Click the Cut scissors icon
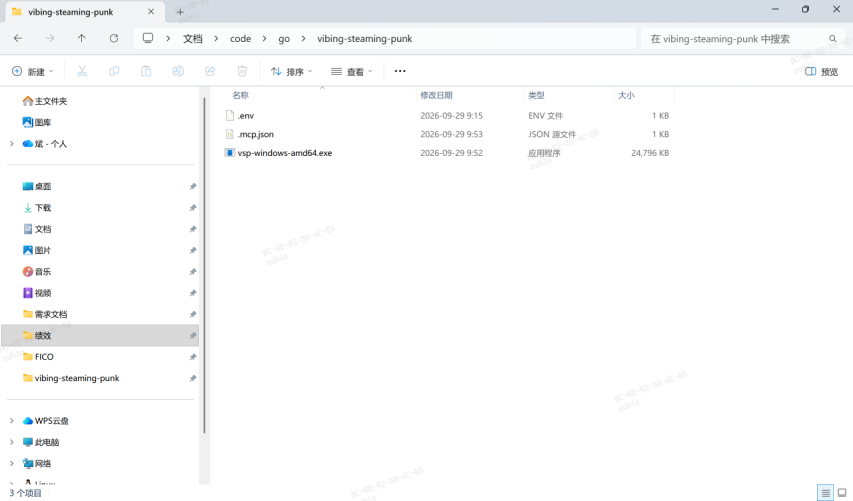This screenshot has width=853, height=501. [x=82, y=71]
